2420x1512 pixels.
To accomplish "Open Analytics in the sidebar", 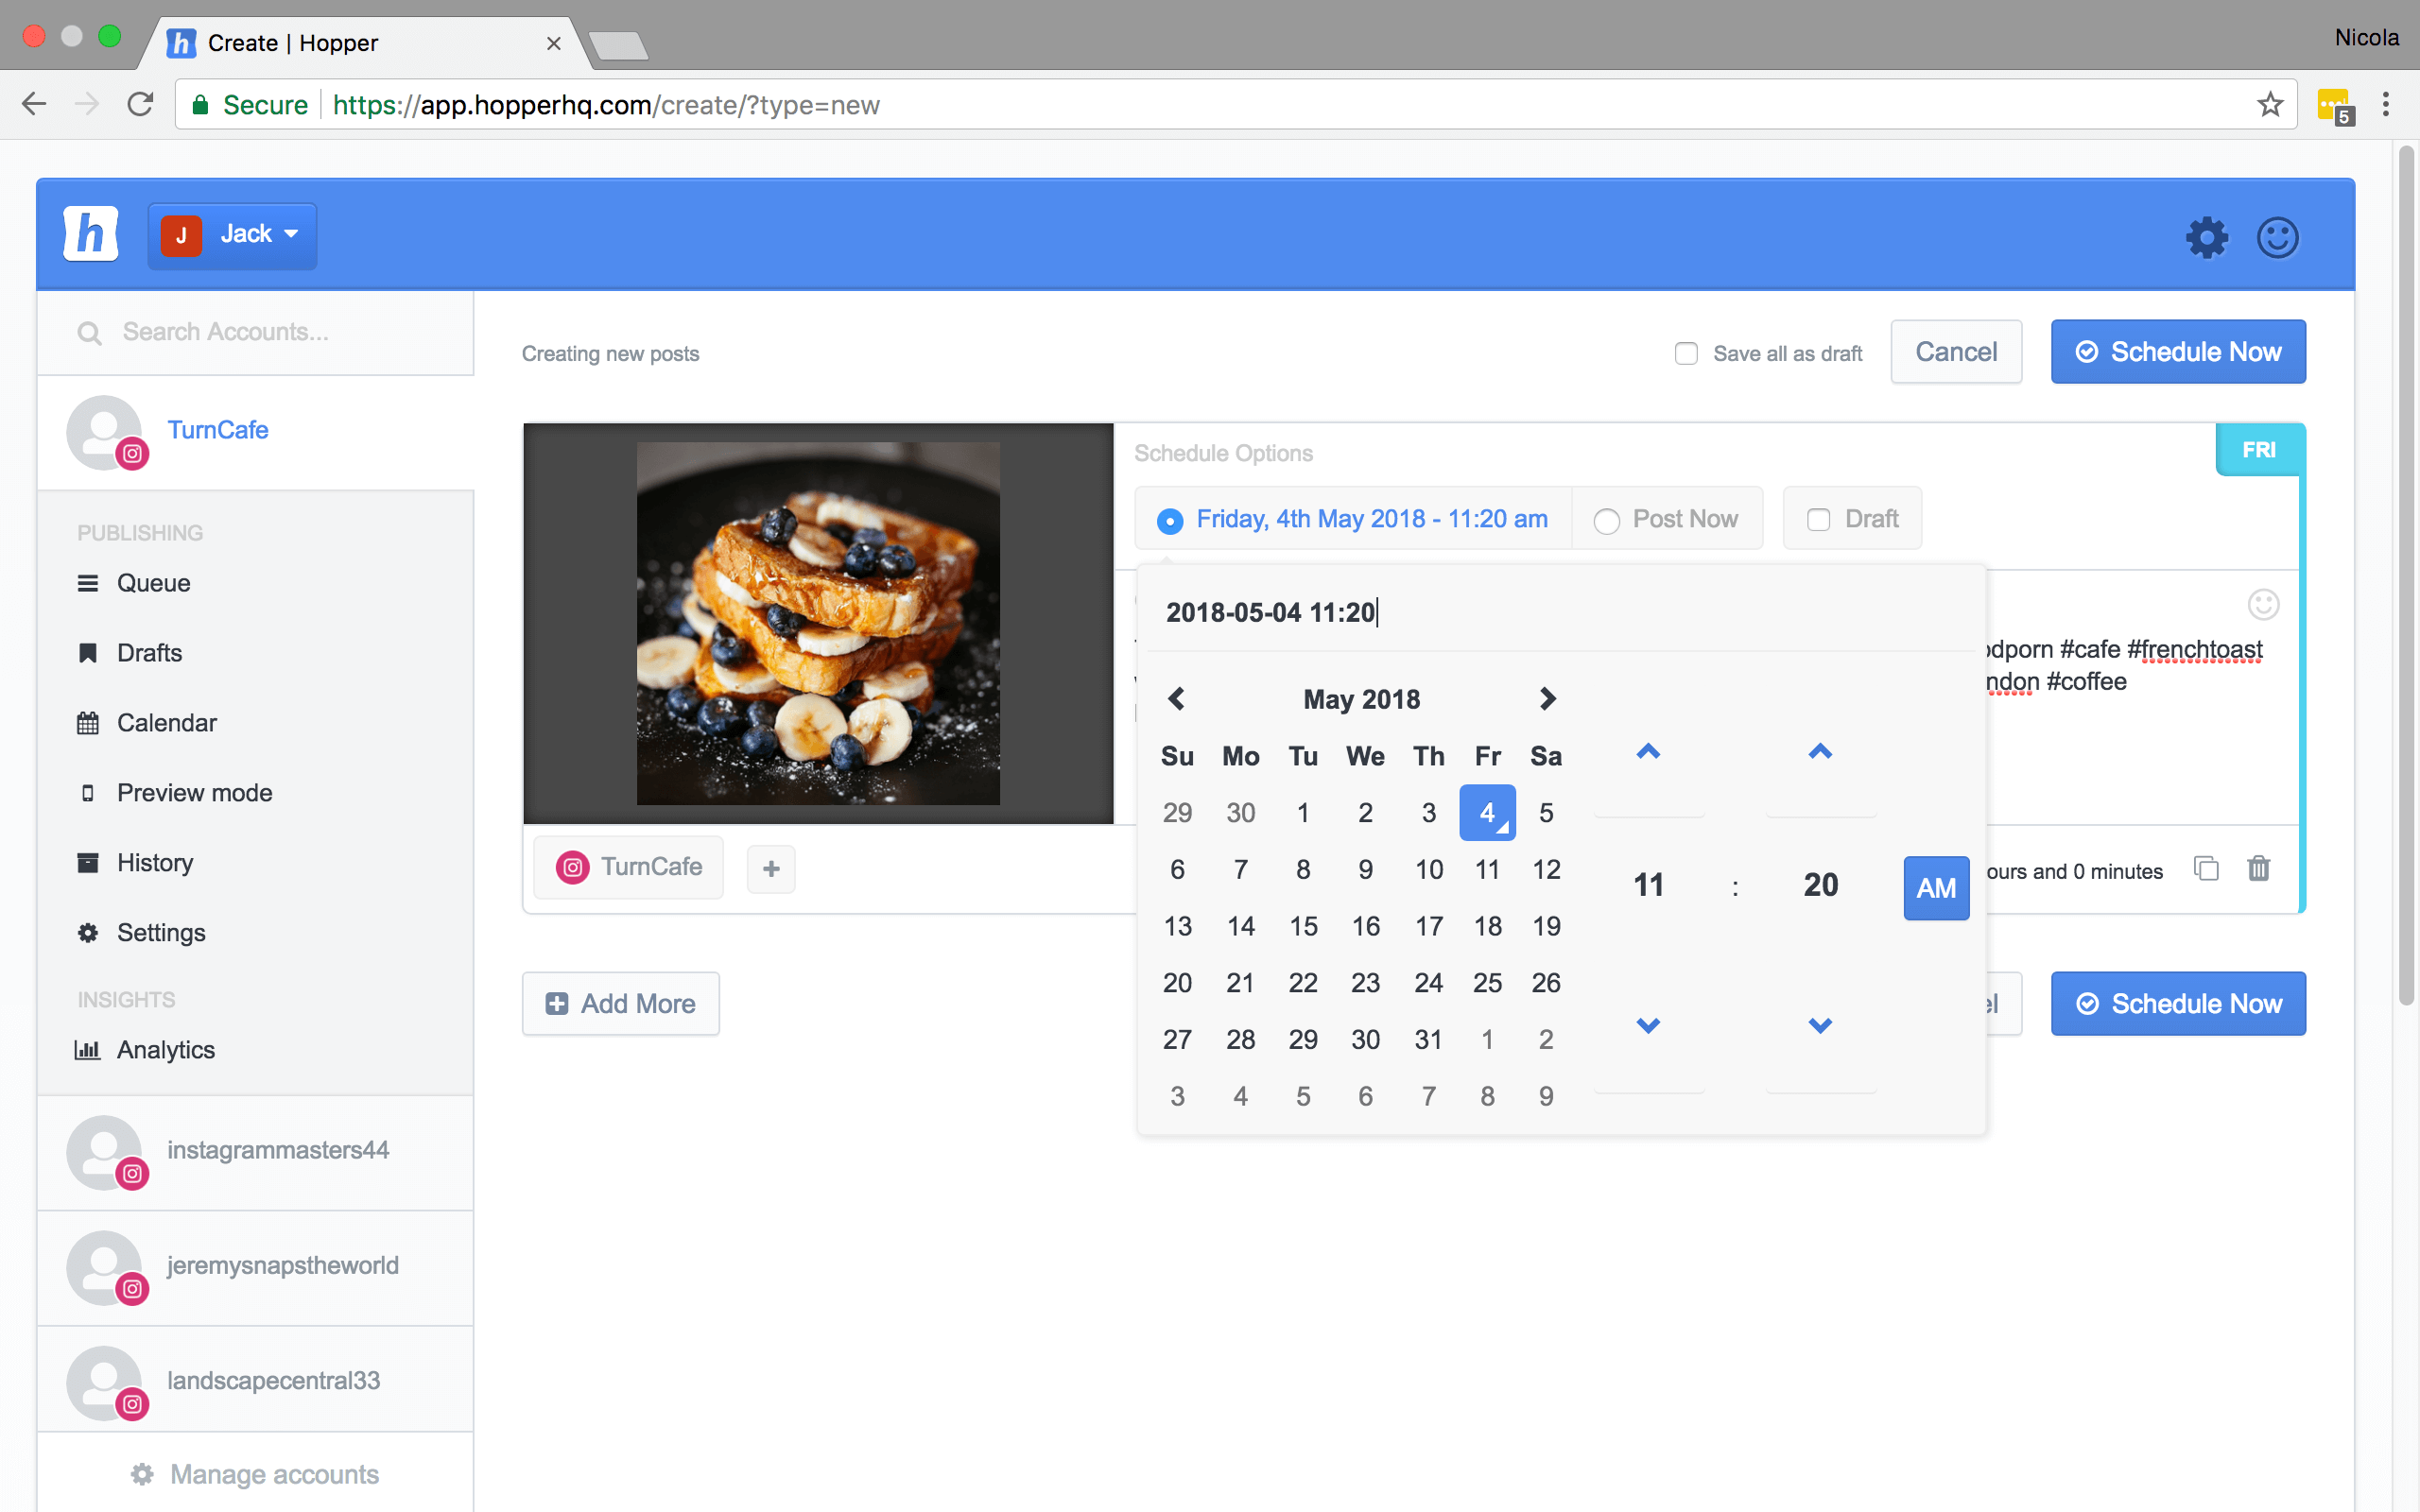I will tap(165, 1049).
